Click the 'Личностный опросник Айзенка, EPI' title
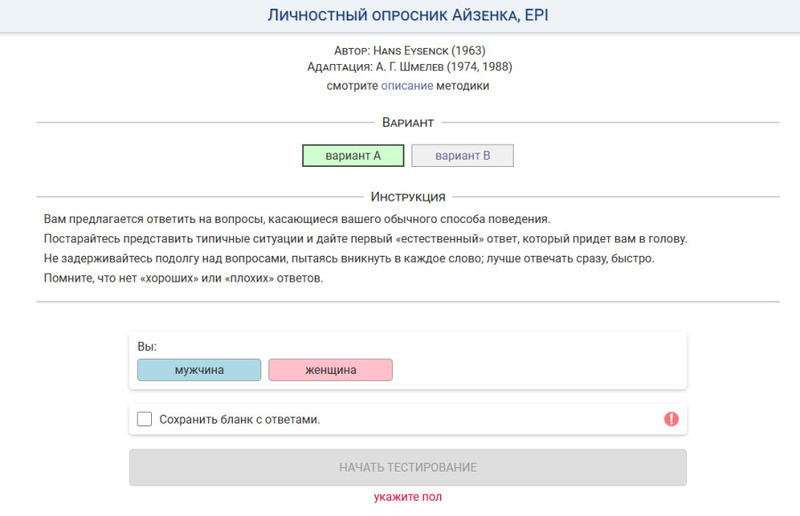Screen dimensions: 800x516 click(x=408, y=16)
